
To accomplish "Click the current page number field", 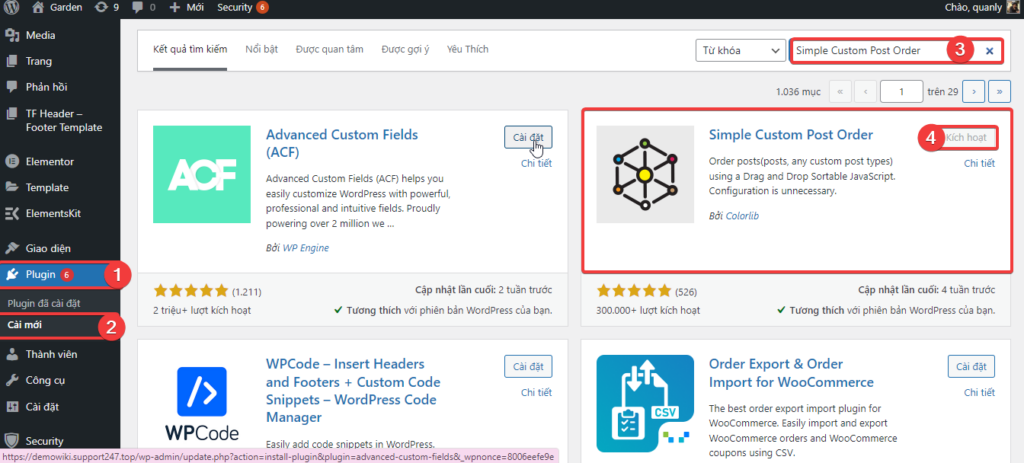I will click(901, 92).
